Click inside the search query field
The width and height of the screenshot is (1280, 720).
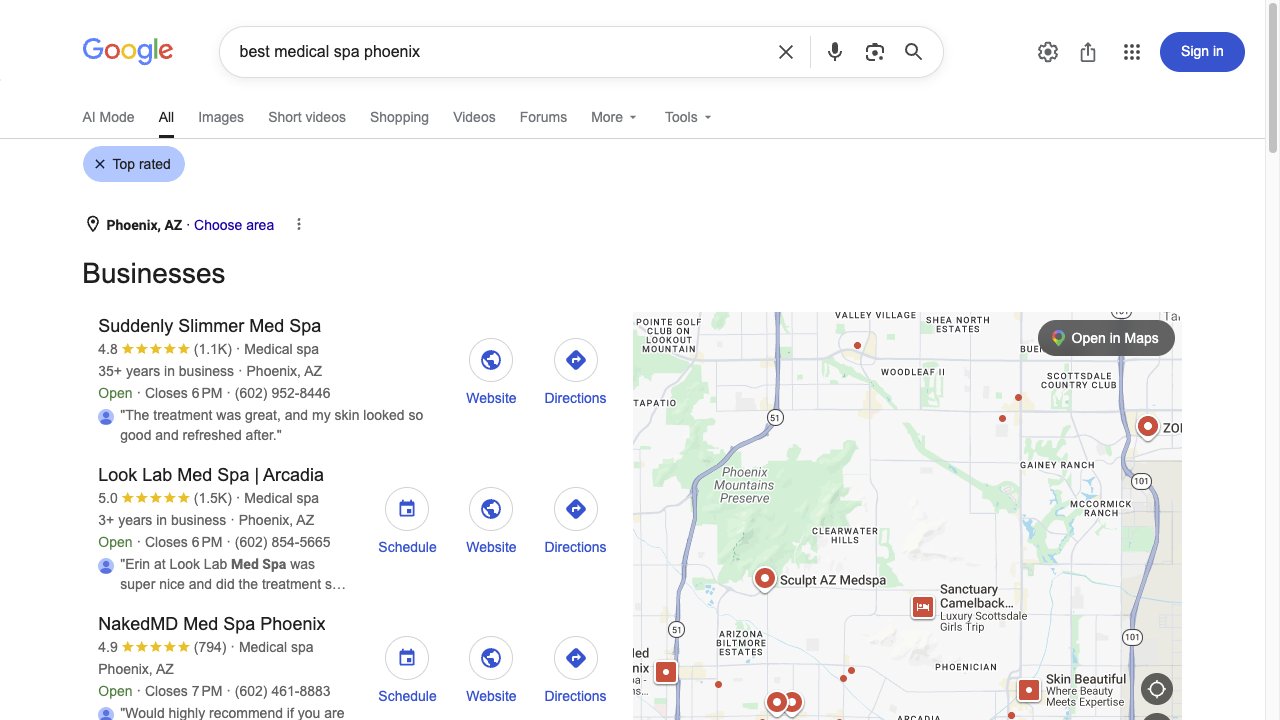click(500, 52)
